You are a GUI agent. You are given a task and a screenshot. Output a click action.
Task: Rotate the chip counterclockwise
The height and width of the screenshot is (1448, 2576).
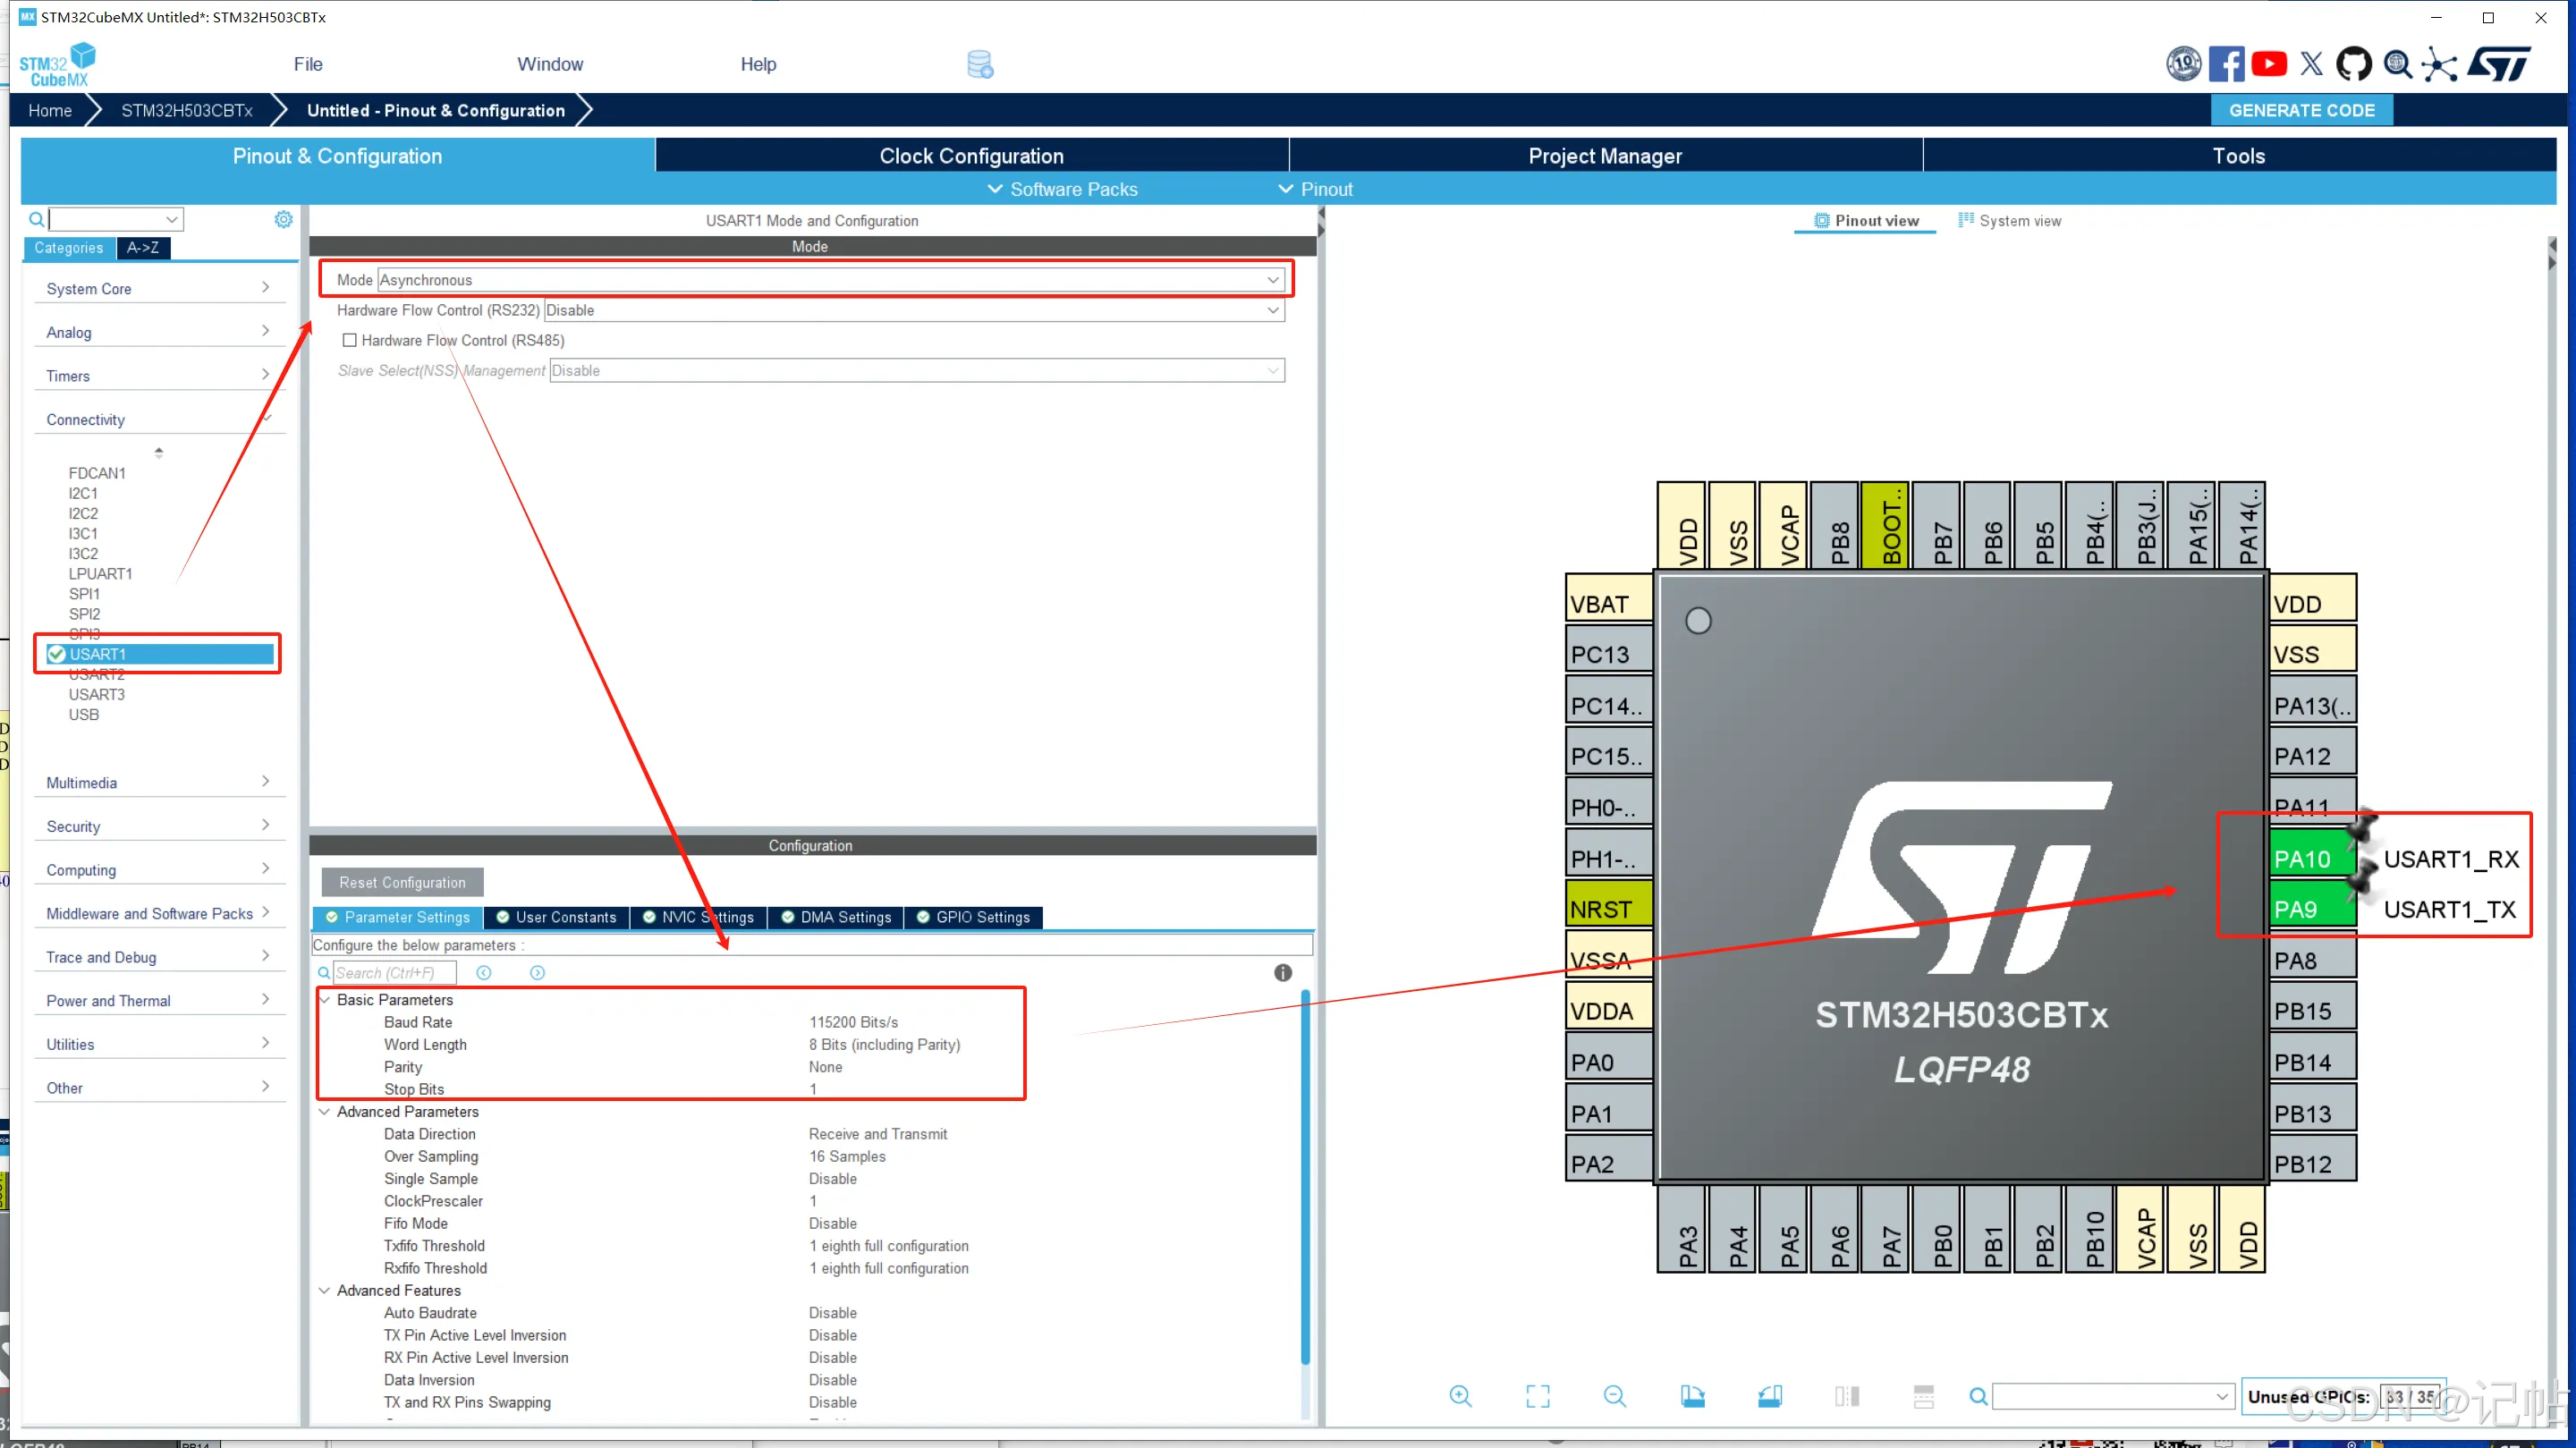tap(1769, 1396)
